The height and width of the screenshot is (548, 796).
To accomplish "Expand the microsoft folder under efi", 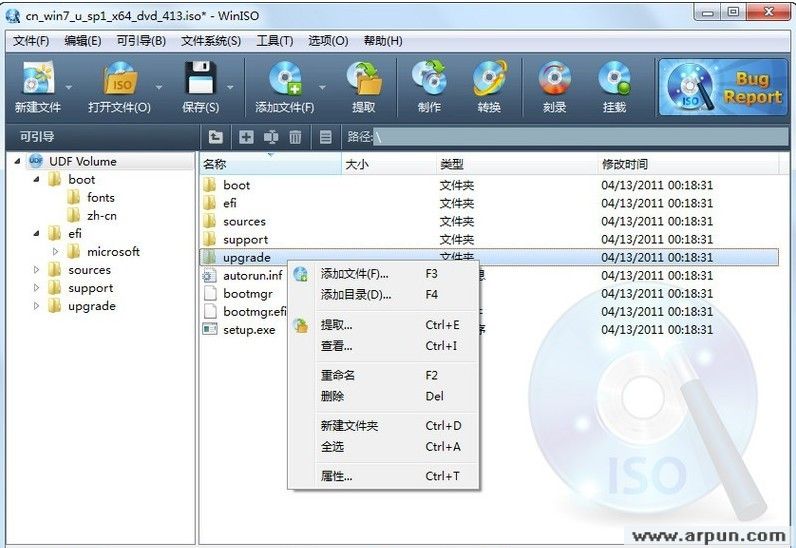I will pyautogui.click(x=56, y=252).
